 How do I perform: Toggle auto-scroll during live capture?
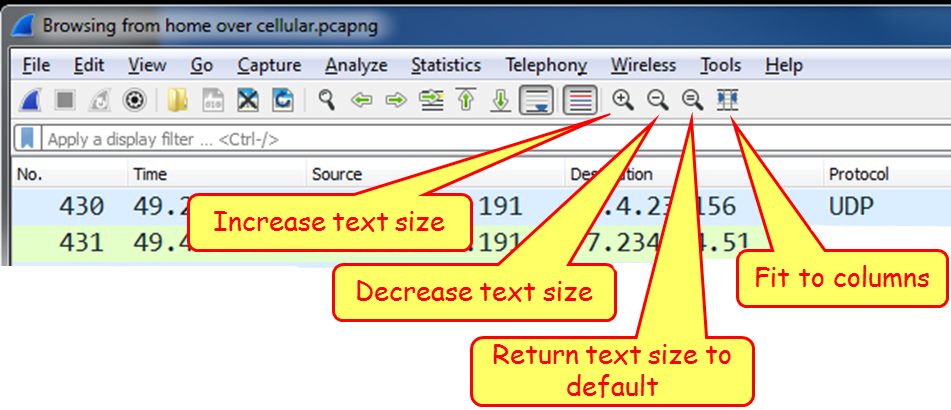click(x=536, y=100)
